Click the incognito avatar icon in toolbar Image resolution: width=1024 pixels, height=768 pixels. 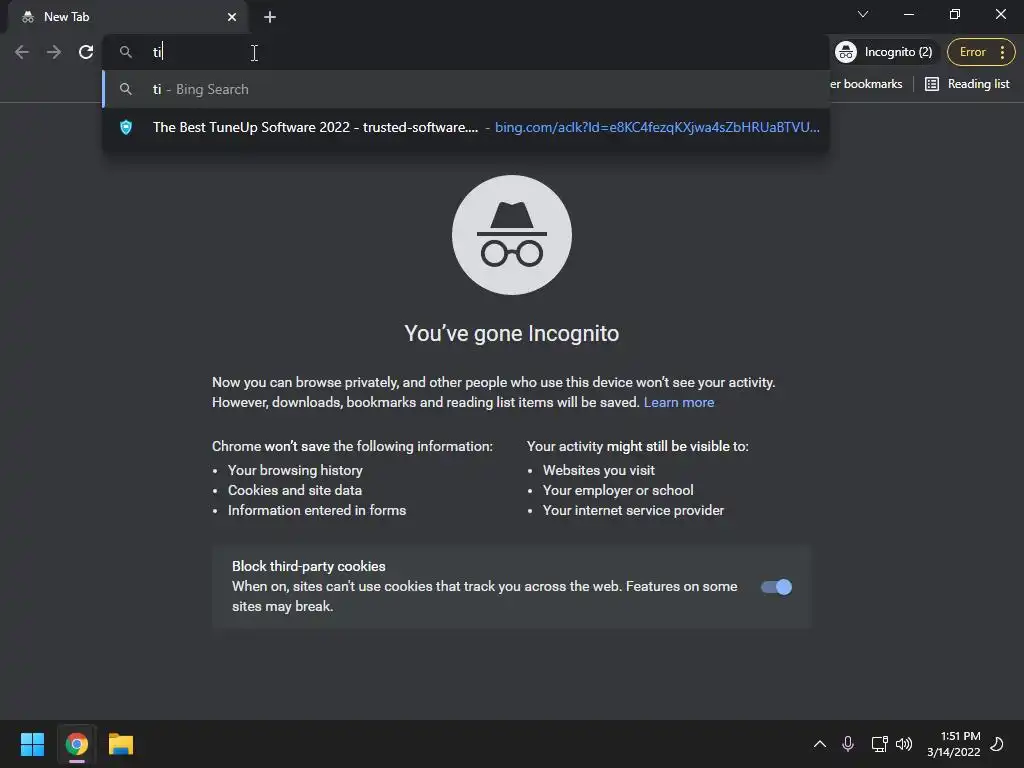click(x=846, y=52)
